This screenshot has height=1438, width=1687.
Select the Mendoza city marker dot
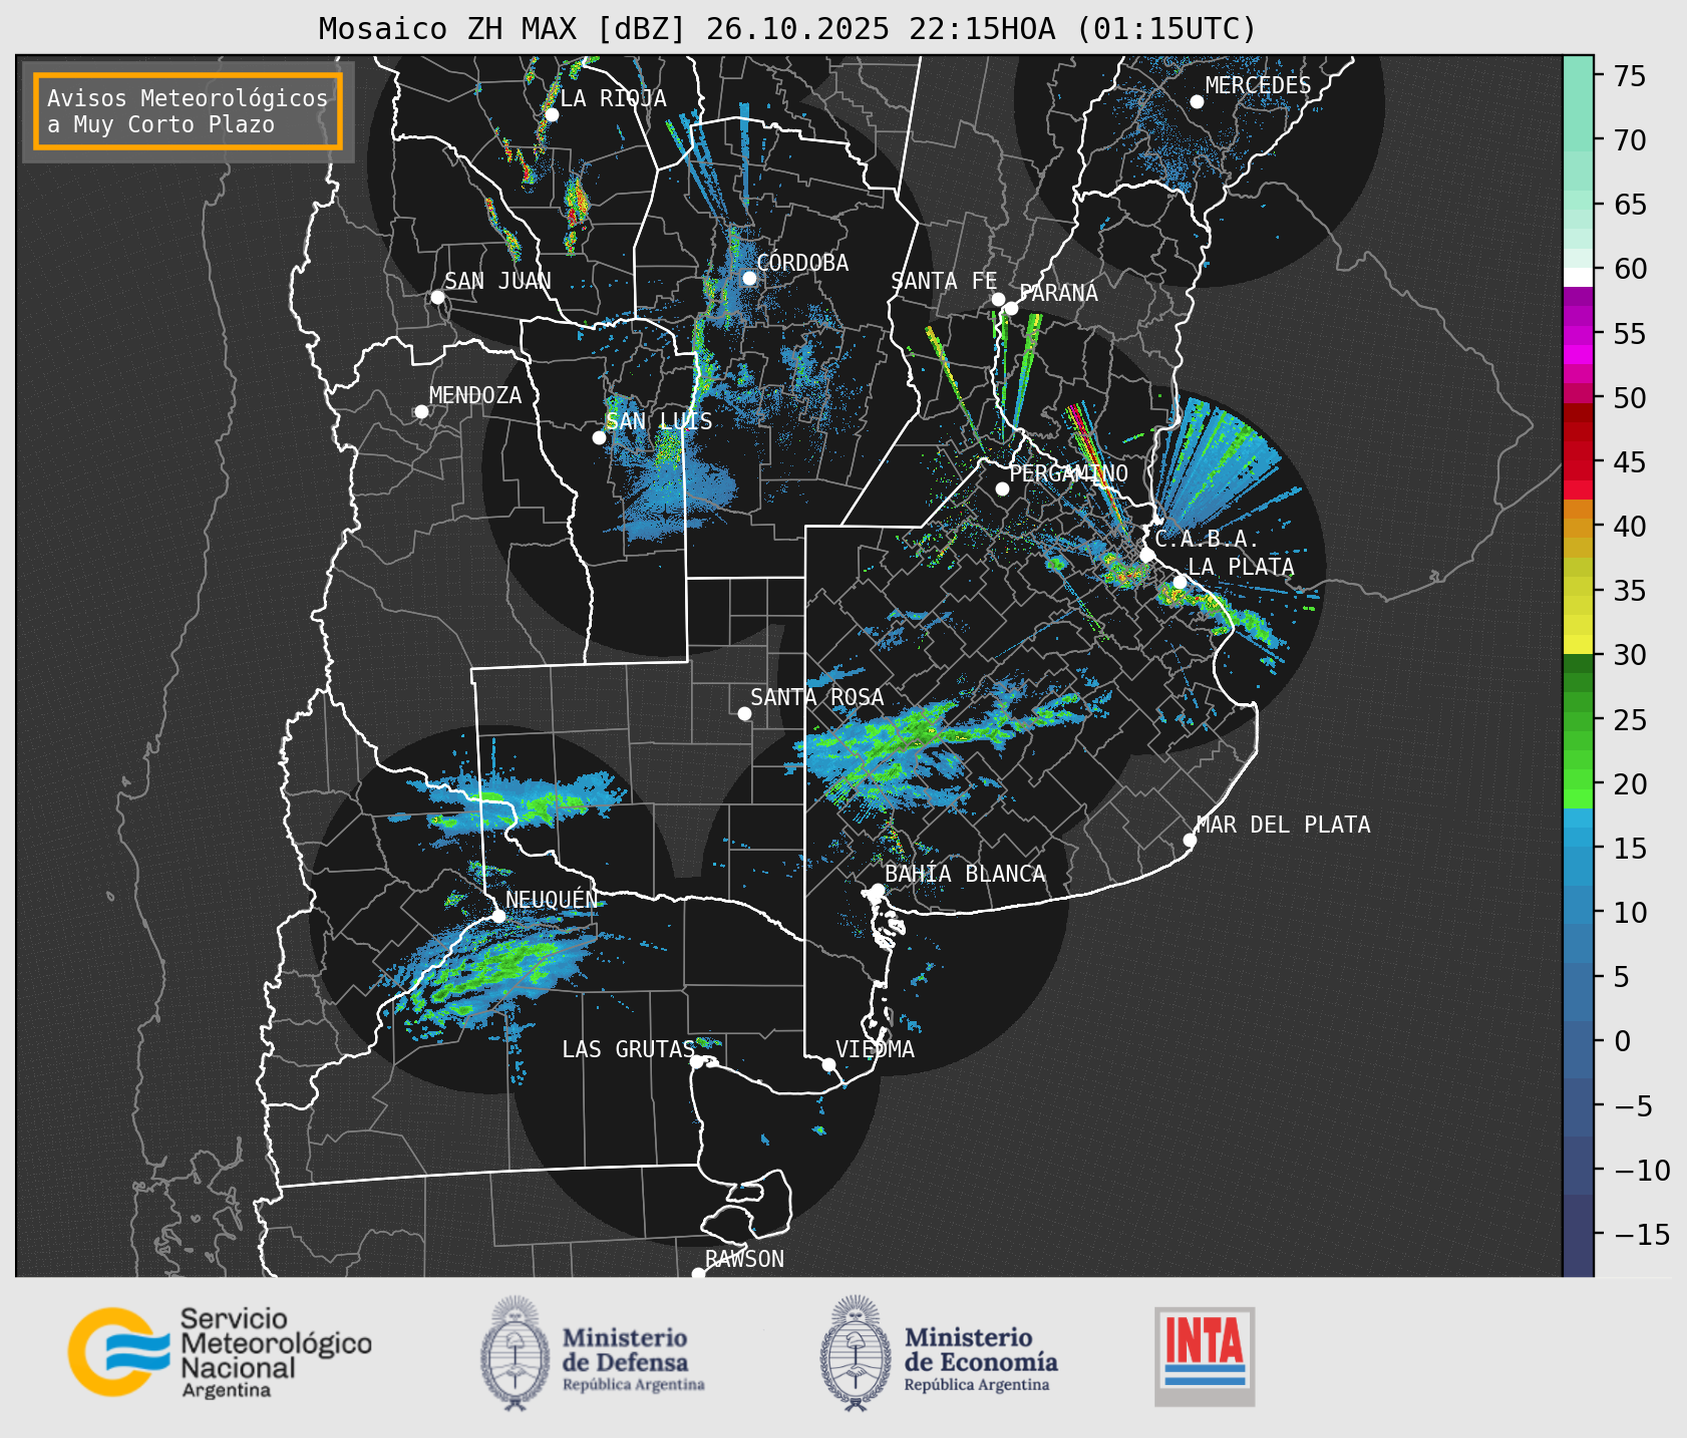[x=422, y=412]
